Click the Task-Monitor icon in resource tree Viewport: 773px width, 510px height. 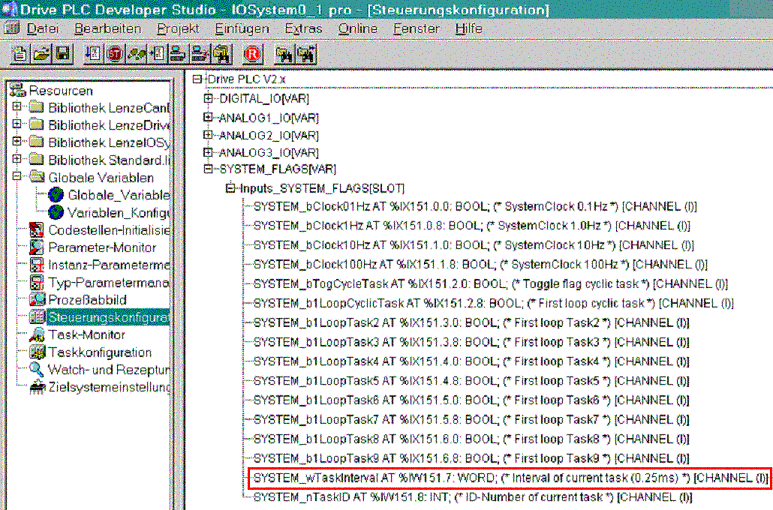[x=36, y=334]
